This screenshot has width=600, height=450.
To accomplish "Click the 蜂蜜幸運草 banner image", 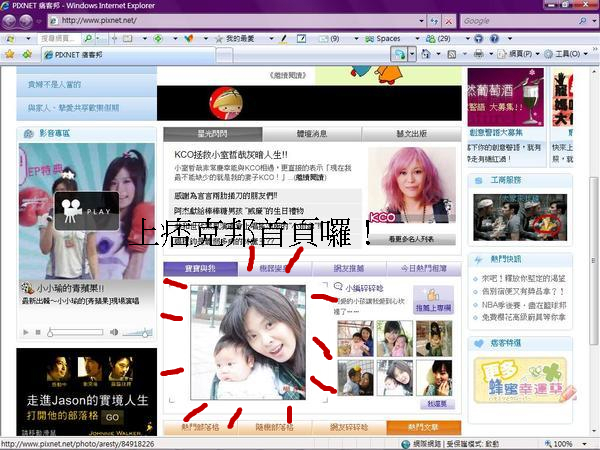I will (x=520, y=380).
